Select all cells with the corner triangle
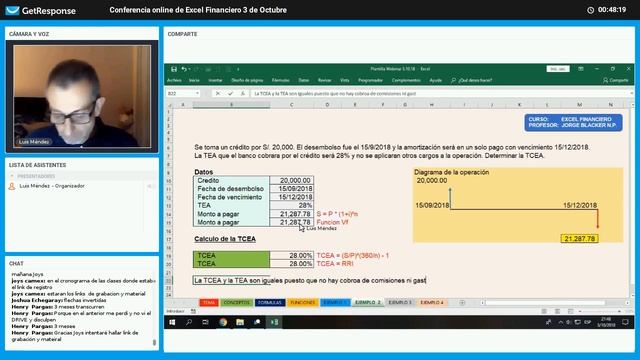Screen dimensions: 640x360 click(x=170, y=105)
